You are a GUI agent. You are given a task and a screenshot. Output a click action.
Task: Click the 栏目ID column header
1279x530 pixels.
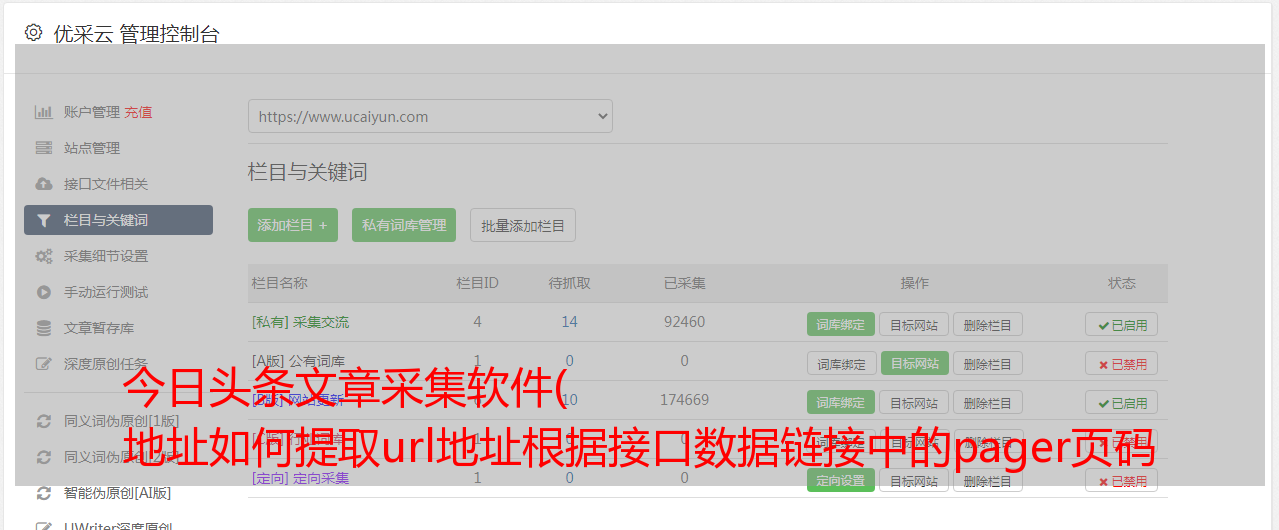(477, 283)
